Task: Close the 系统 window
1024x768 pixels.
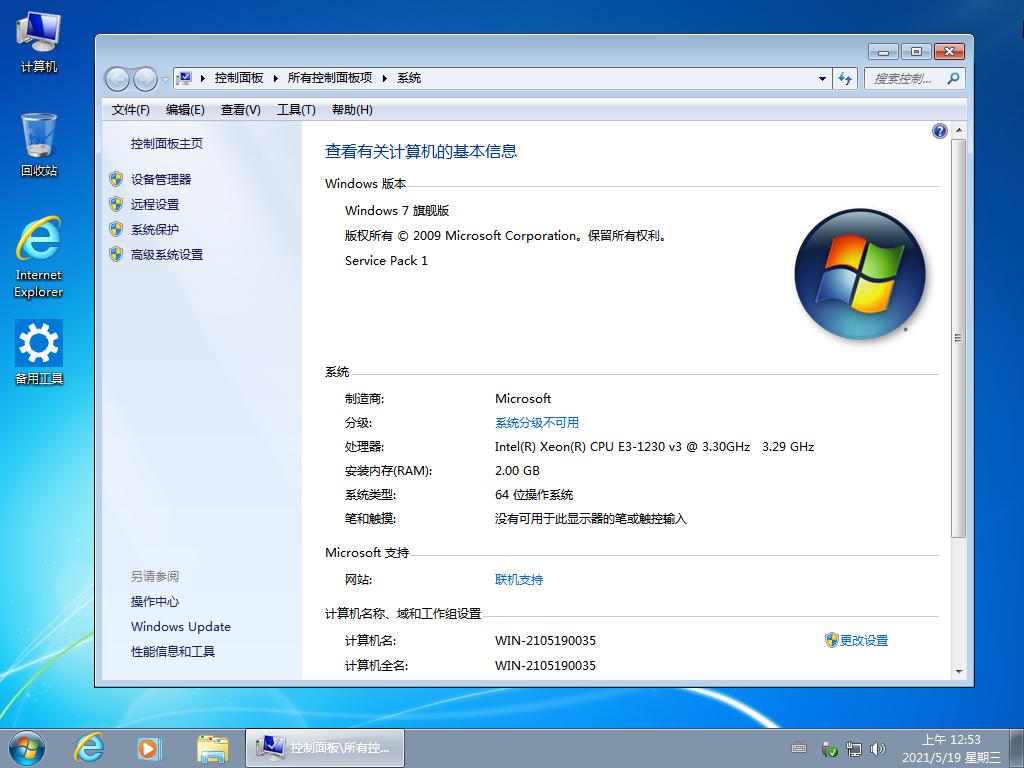Action: coord(949,52)
